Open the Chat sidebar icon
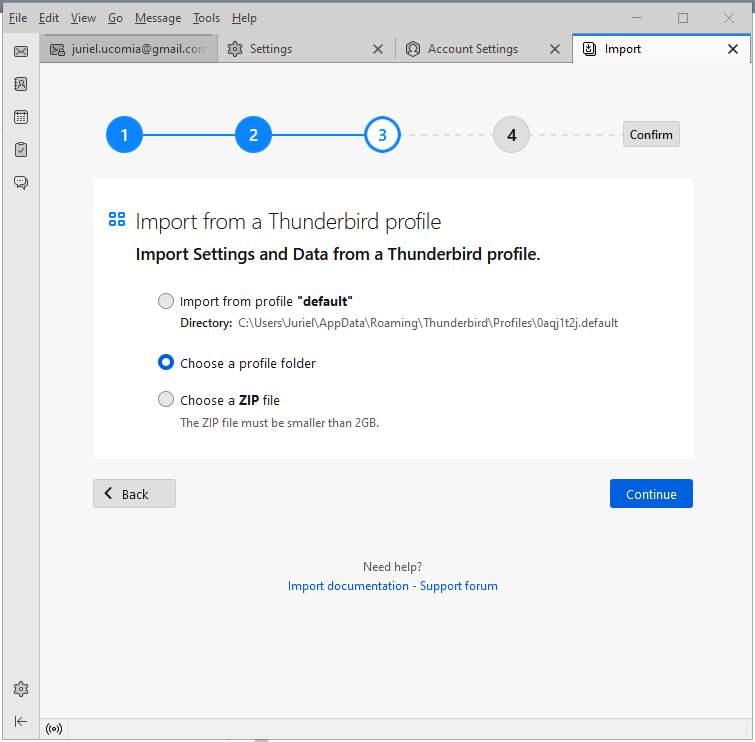Screen dimensions: 755x742 (21, 182)
